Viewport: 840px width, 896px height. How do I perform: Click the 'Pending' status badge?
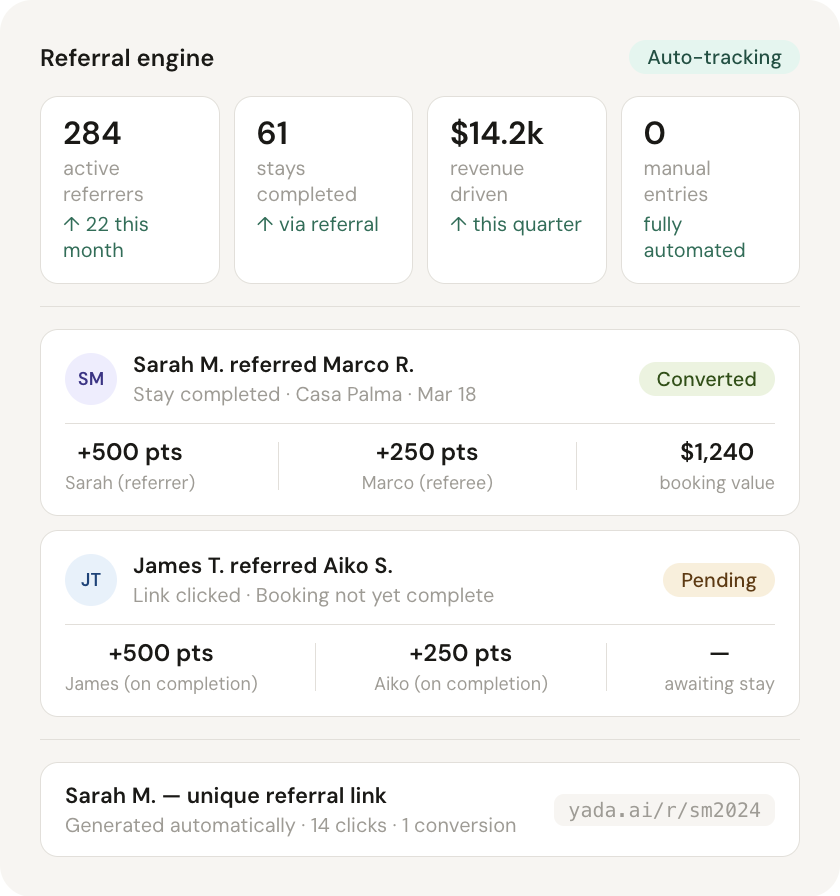tap(719, 580)
